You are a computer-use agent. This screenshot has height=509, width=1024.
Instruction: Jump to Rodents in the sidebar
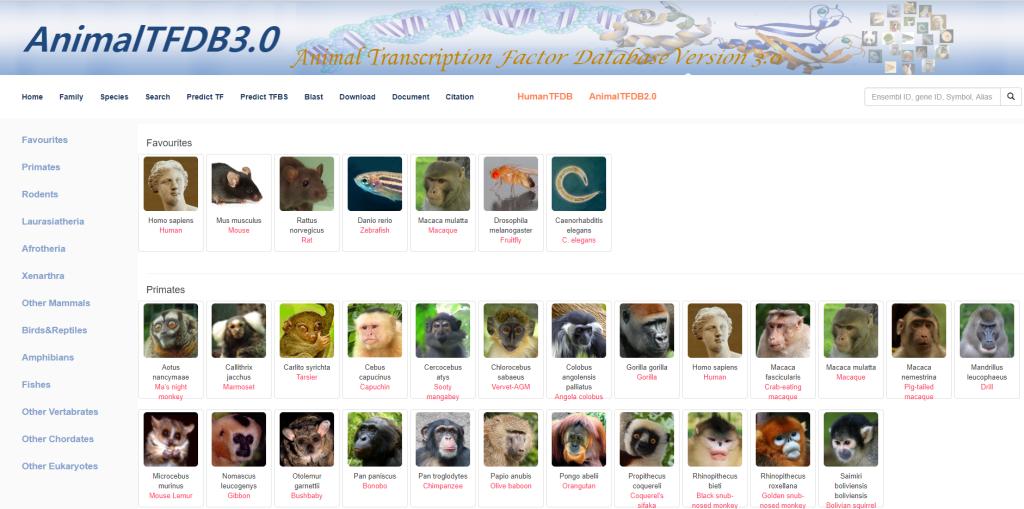coord(40,194)
